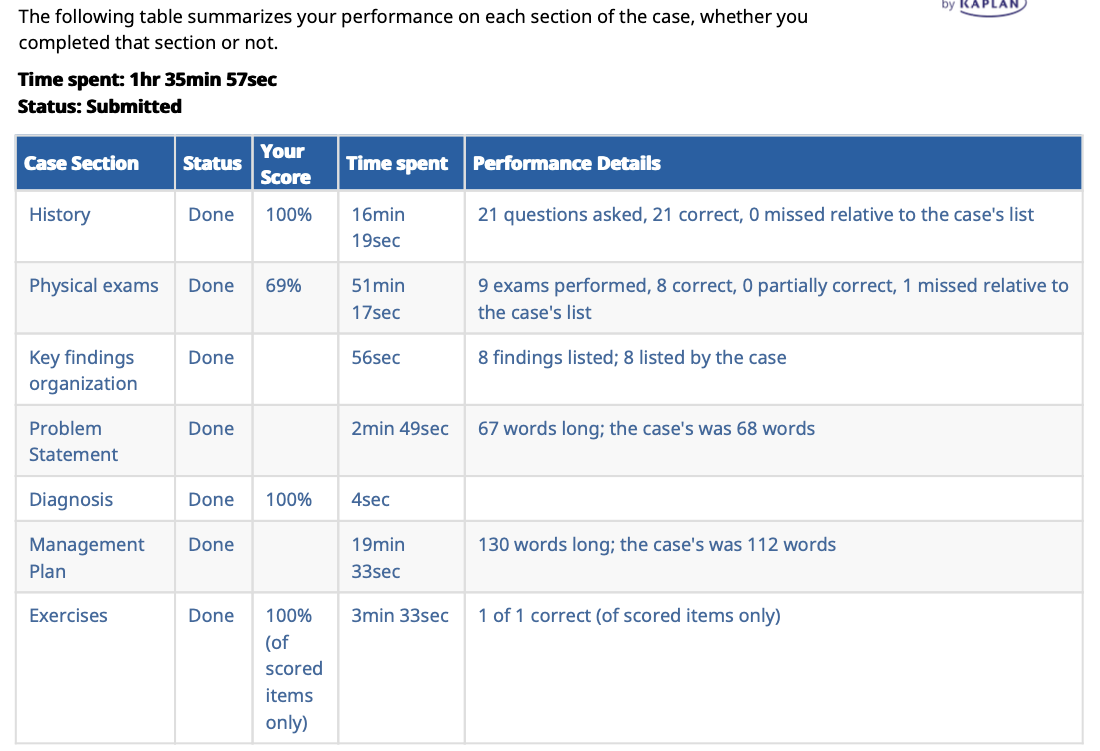Open the Exercises section link

point(68,616)
